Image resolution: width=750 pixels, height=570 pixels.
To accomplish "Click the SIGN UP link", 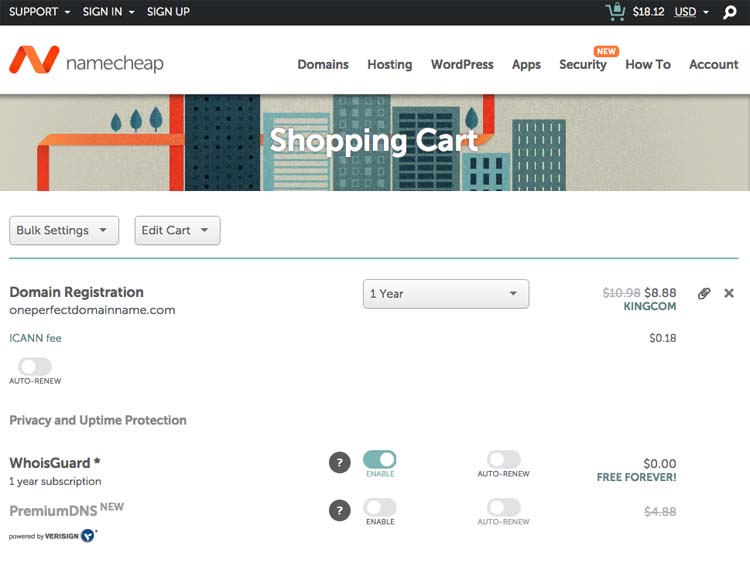I will [168, 12].
